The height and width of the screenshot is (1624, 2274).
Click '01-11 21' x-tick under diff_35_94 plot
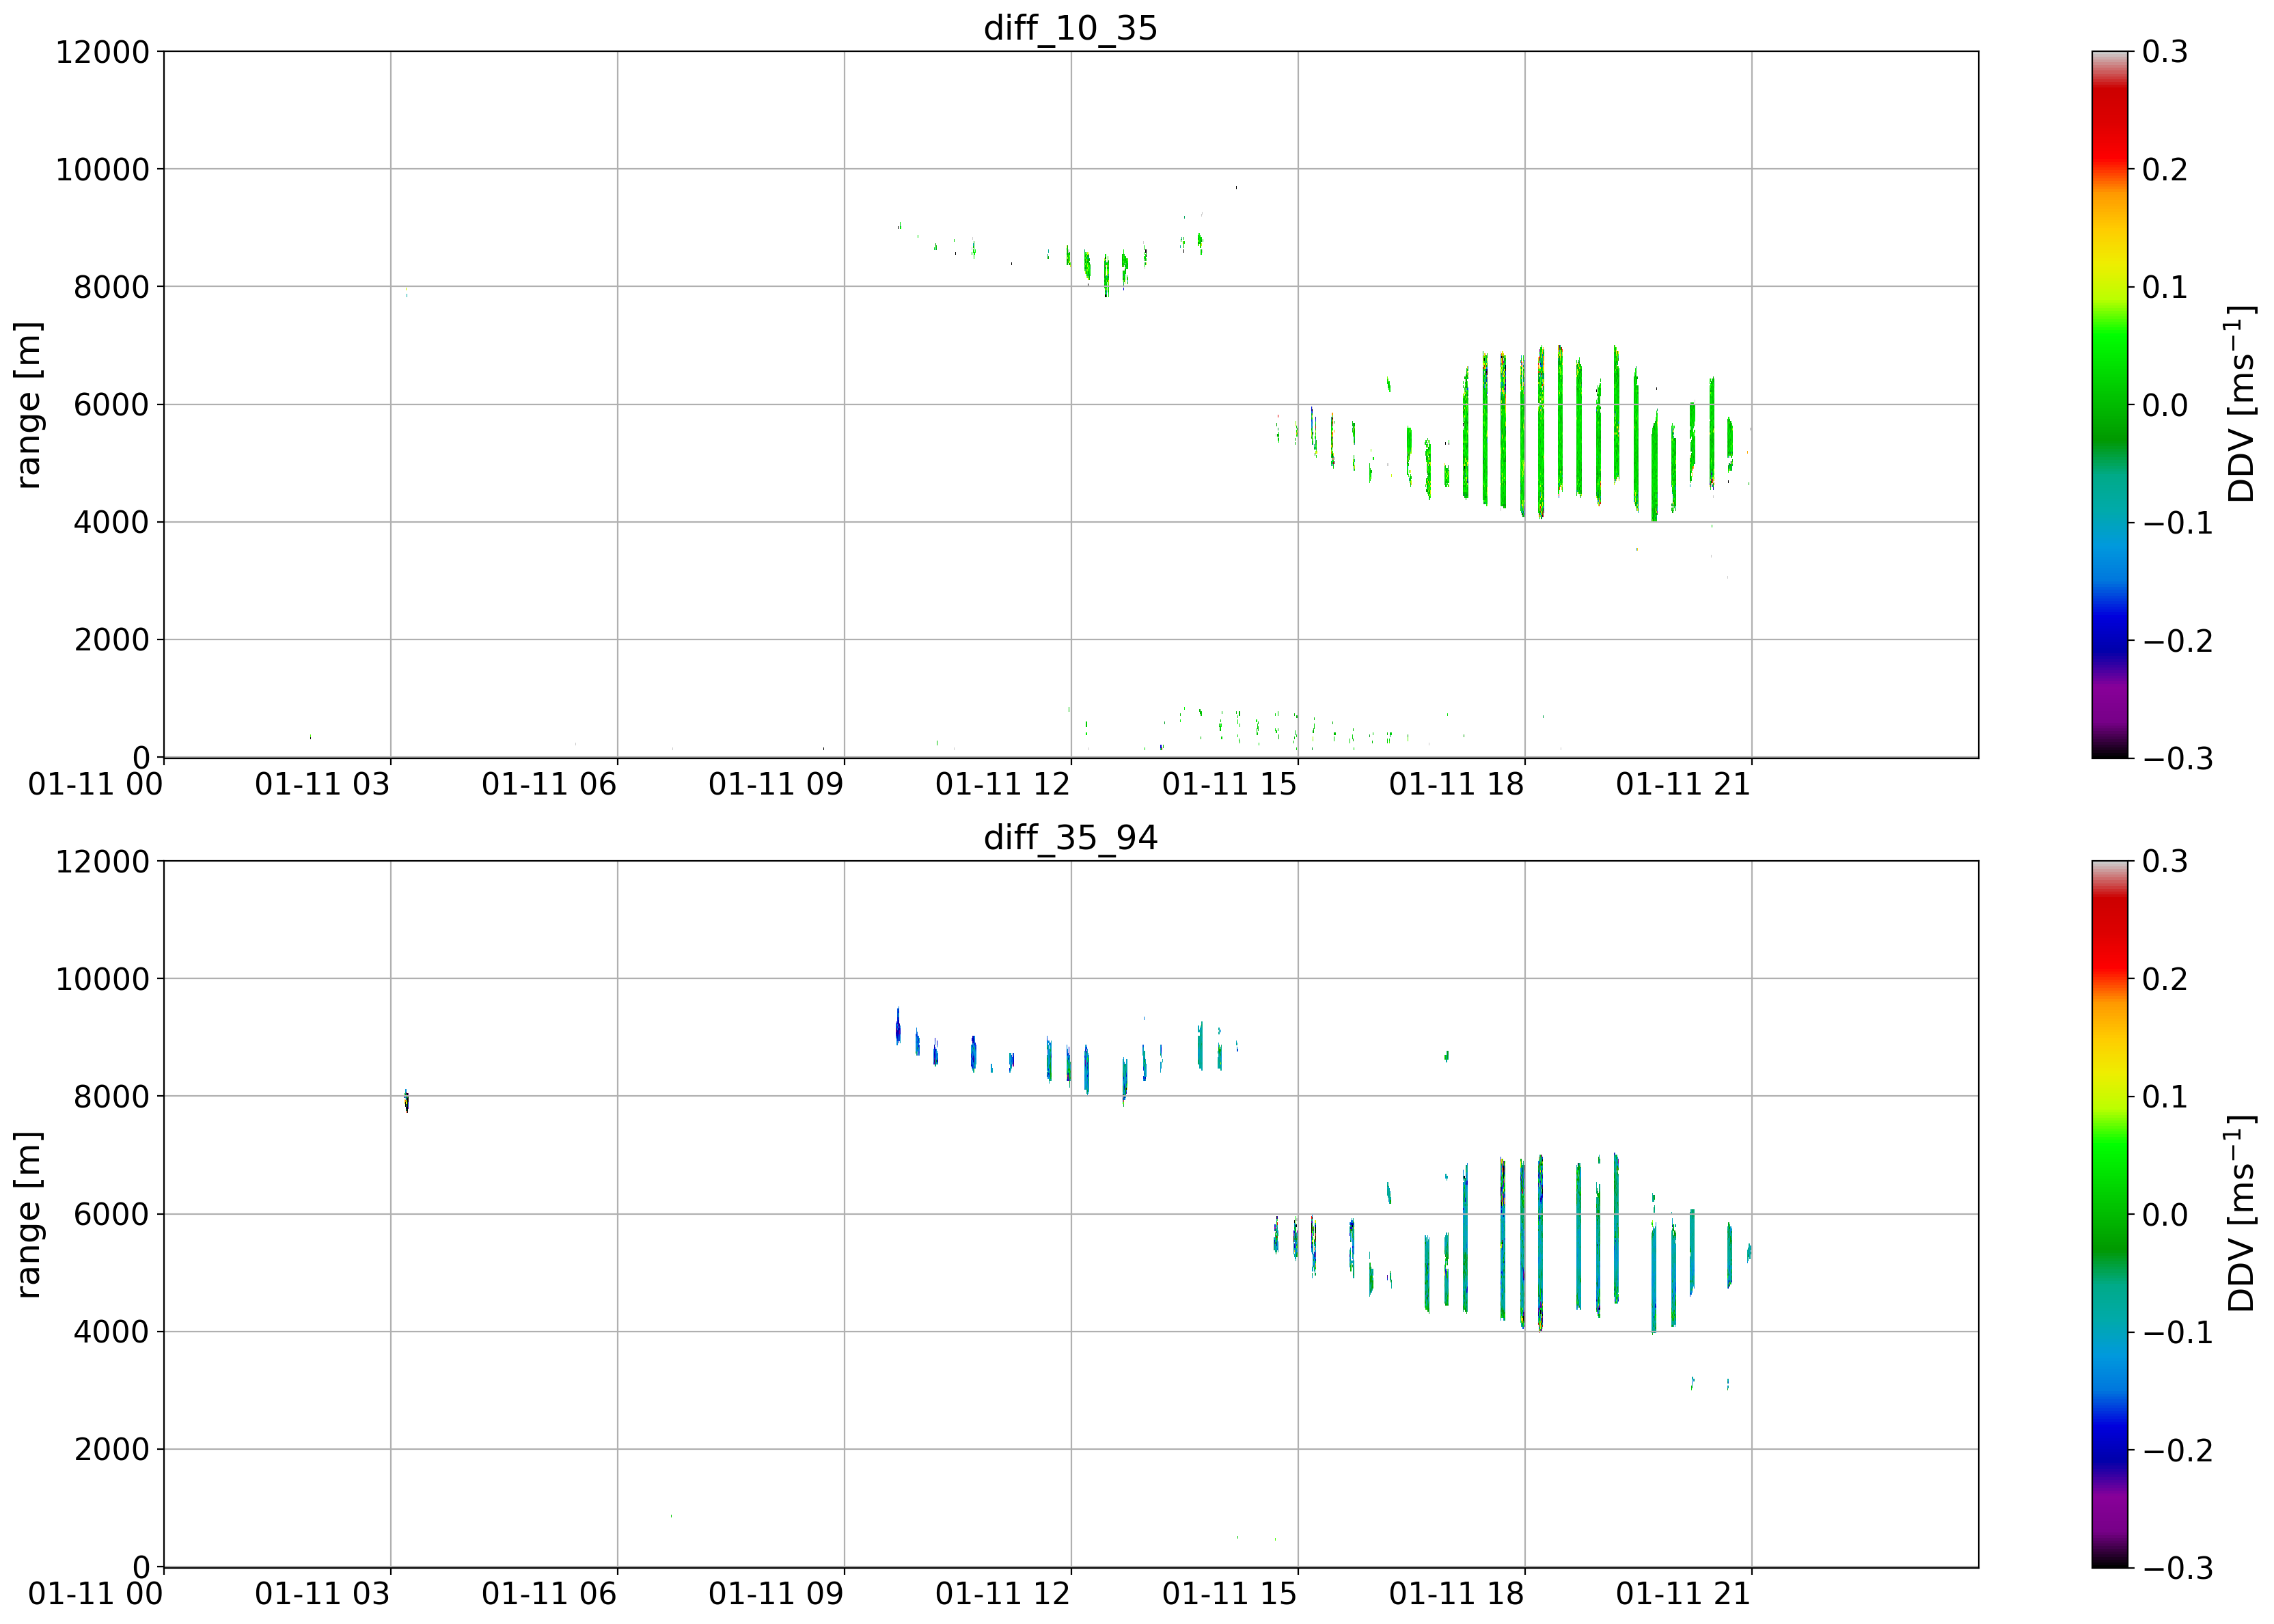[x=1684, y=1594]
